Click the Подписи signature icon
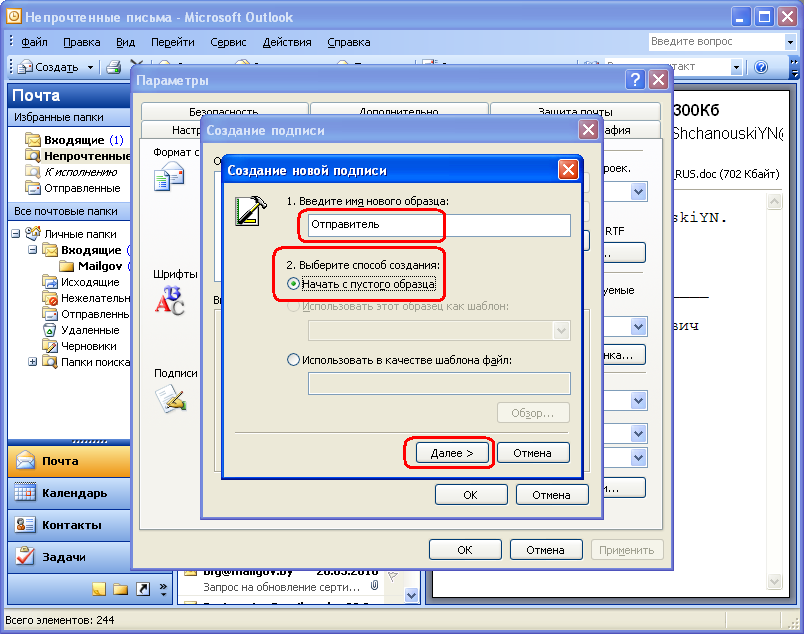Viewport: 804px width, 634px height. tap(171, 399)
